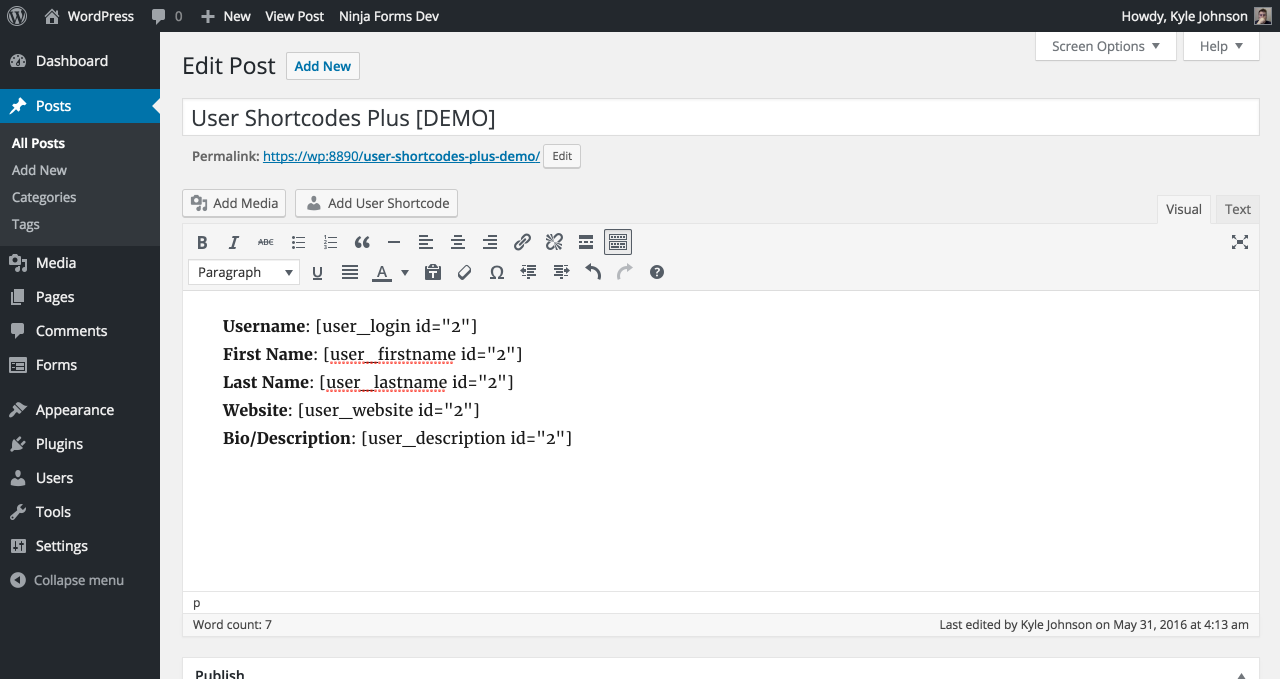Open the Plugins menu in sidebar

[59, 444]
